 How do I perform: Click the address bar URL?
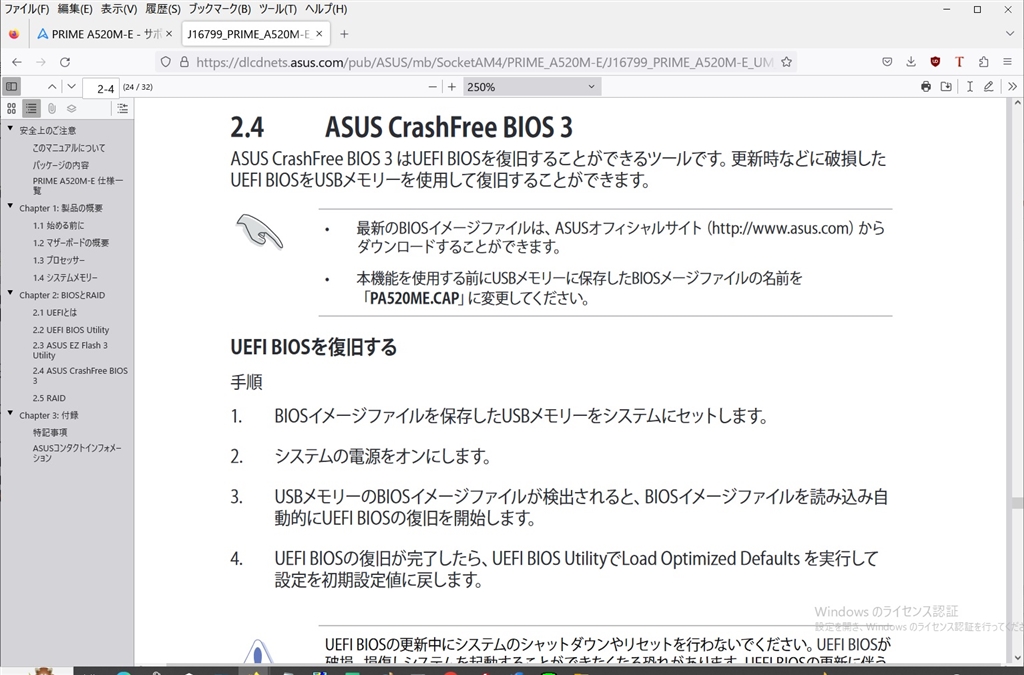pyautogui.click(x=485, y=62)
